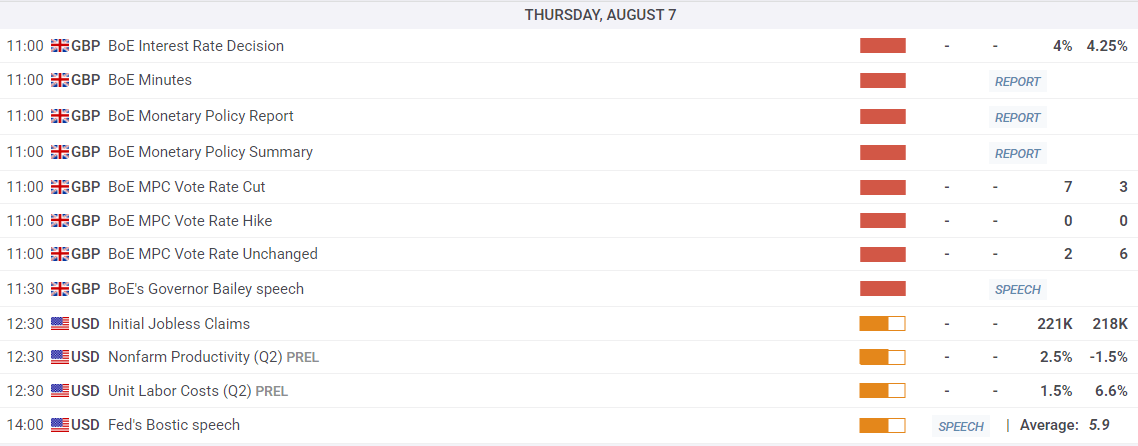1138x446 pixels.
Task: Open BoE Interest Rate Decision event
Action: pyautogui.click(x=195, y=46)
